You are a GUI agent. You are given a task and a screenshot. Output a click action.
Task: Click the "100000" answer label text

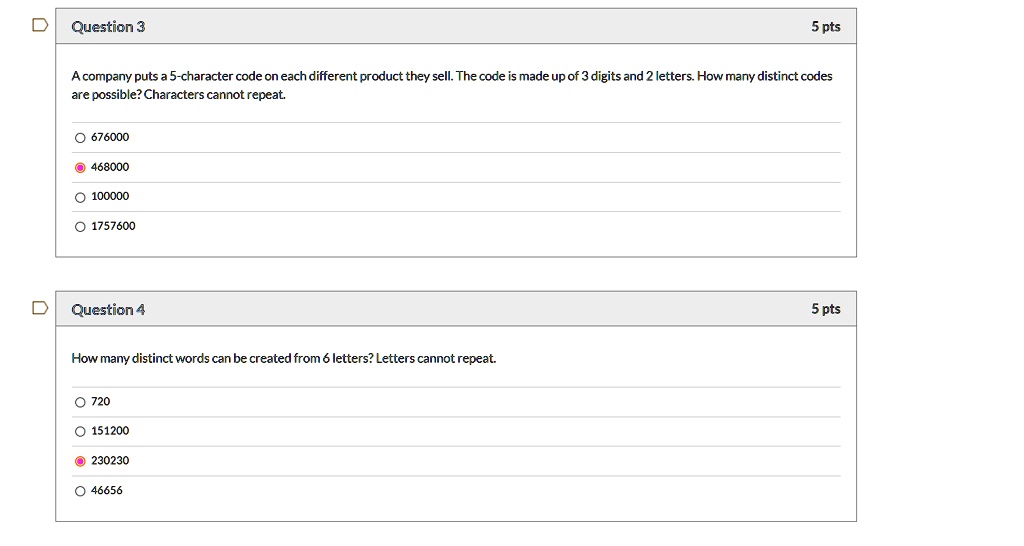tap(110, 197)
